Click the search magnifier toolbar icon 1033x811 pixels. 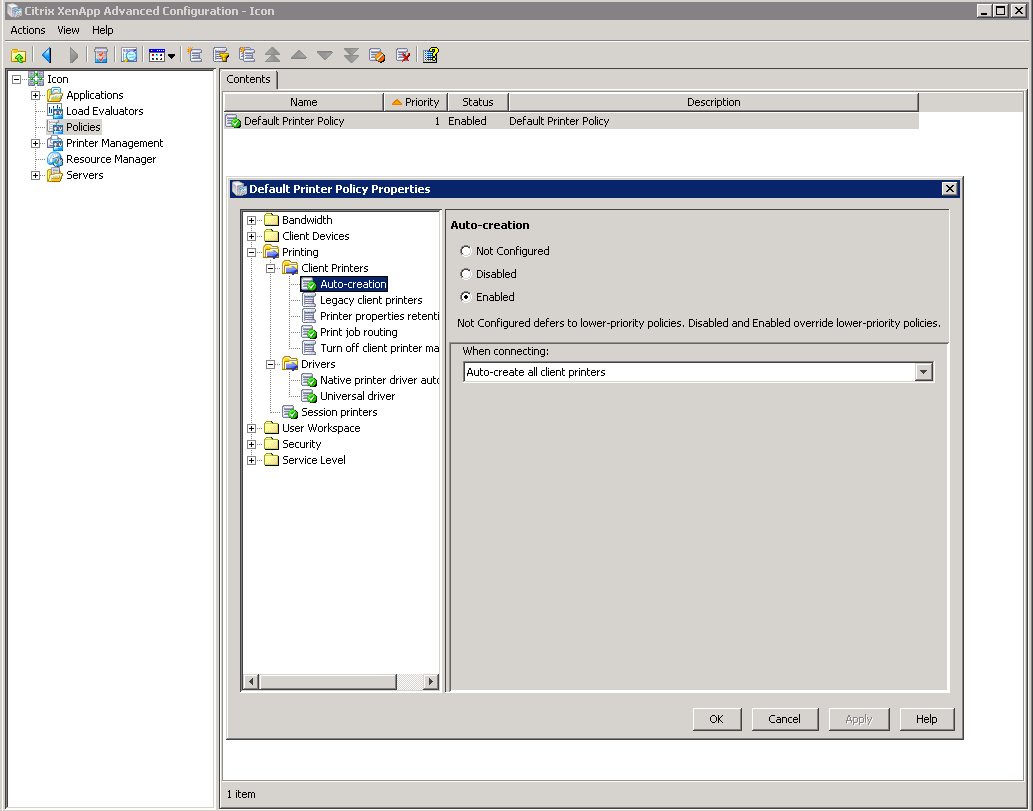pos(129,55)
